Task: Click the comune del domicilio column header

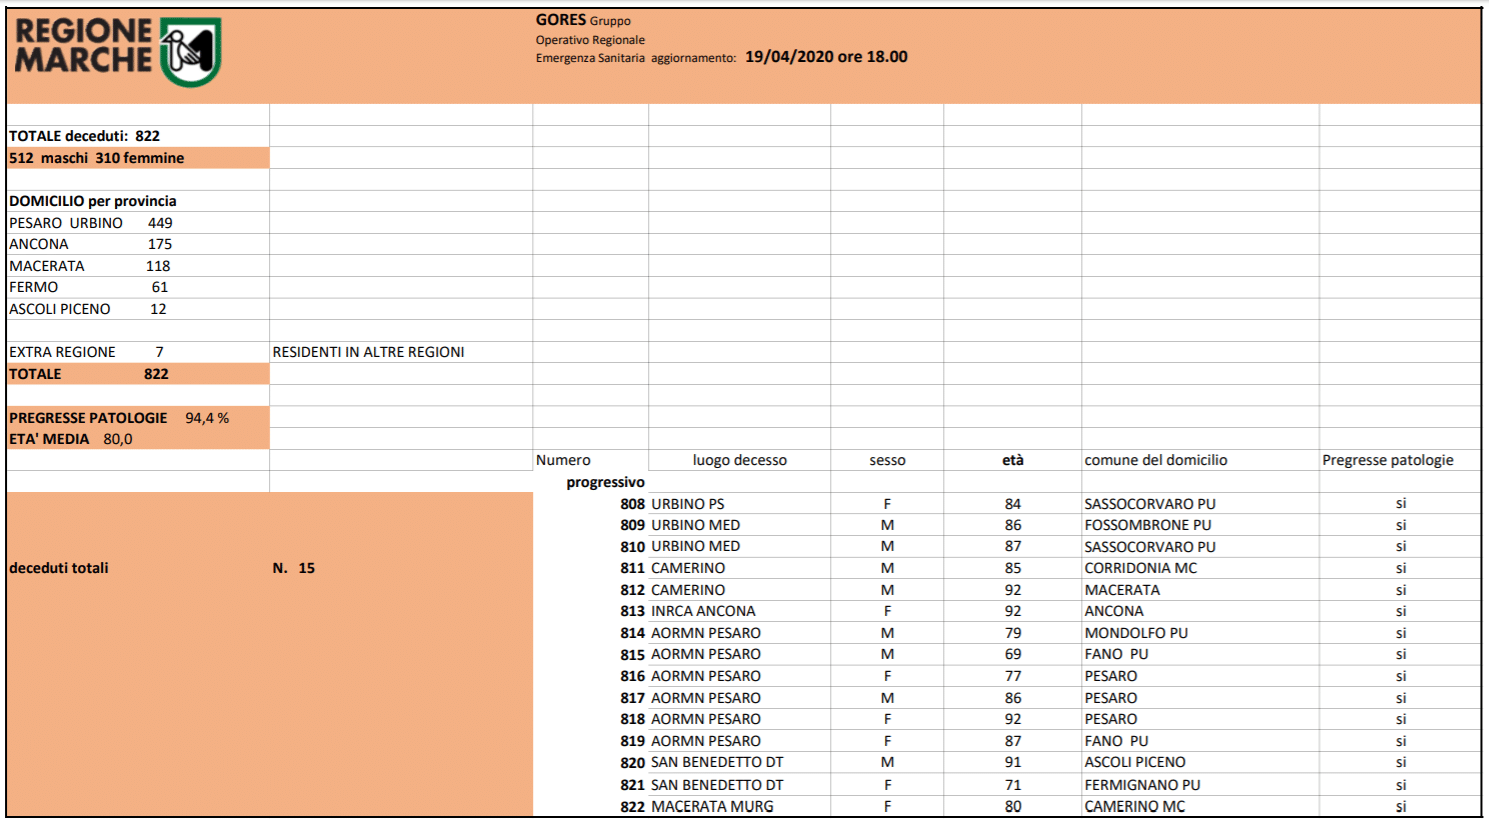Action: pos(1155,460)
